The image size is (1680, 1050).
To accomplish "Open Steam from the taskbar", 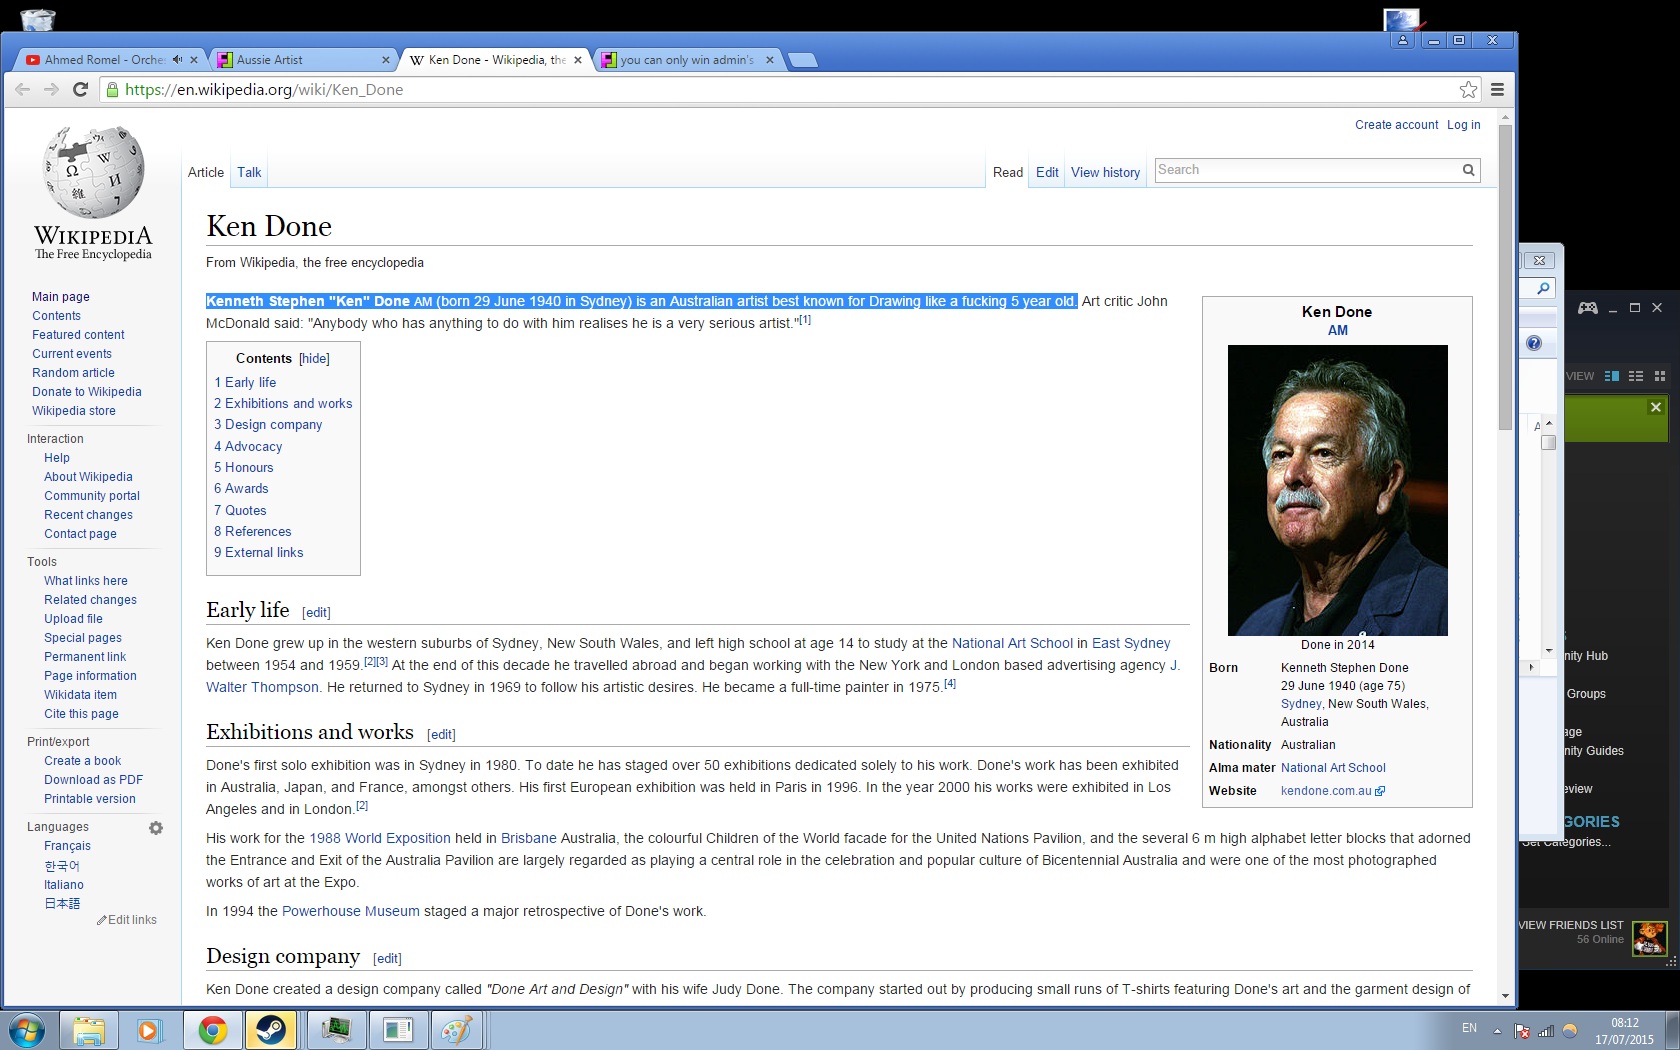I will point(271,1029).
